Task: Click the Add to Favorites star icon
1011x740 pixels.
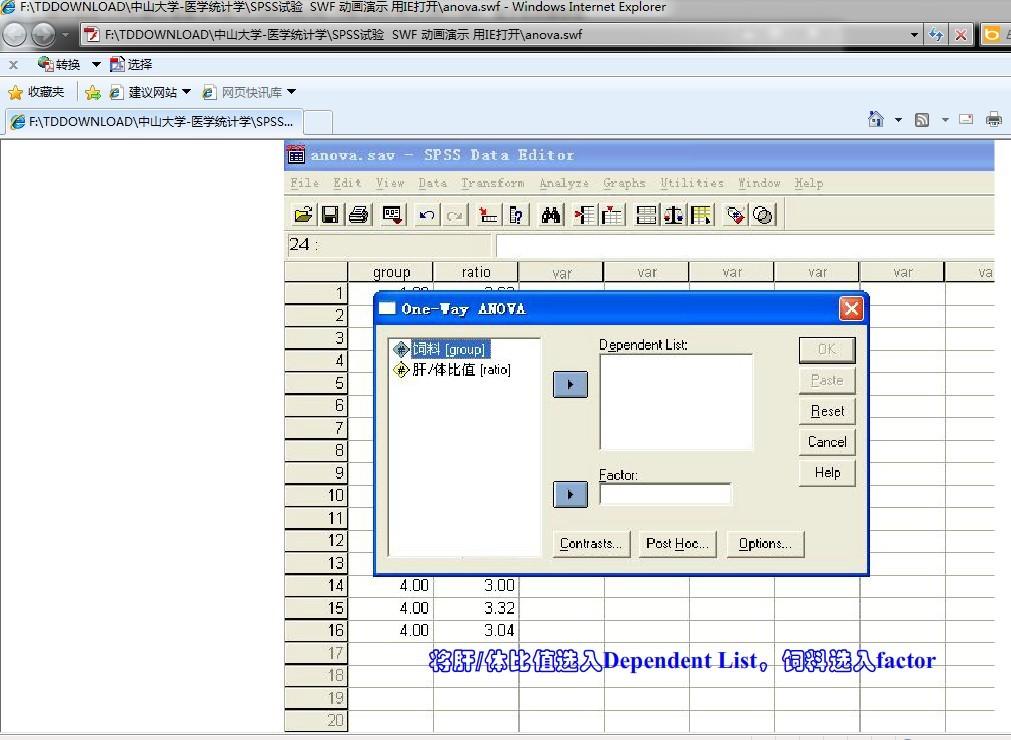Action: click(93, 93)
